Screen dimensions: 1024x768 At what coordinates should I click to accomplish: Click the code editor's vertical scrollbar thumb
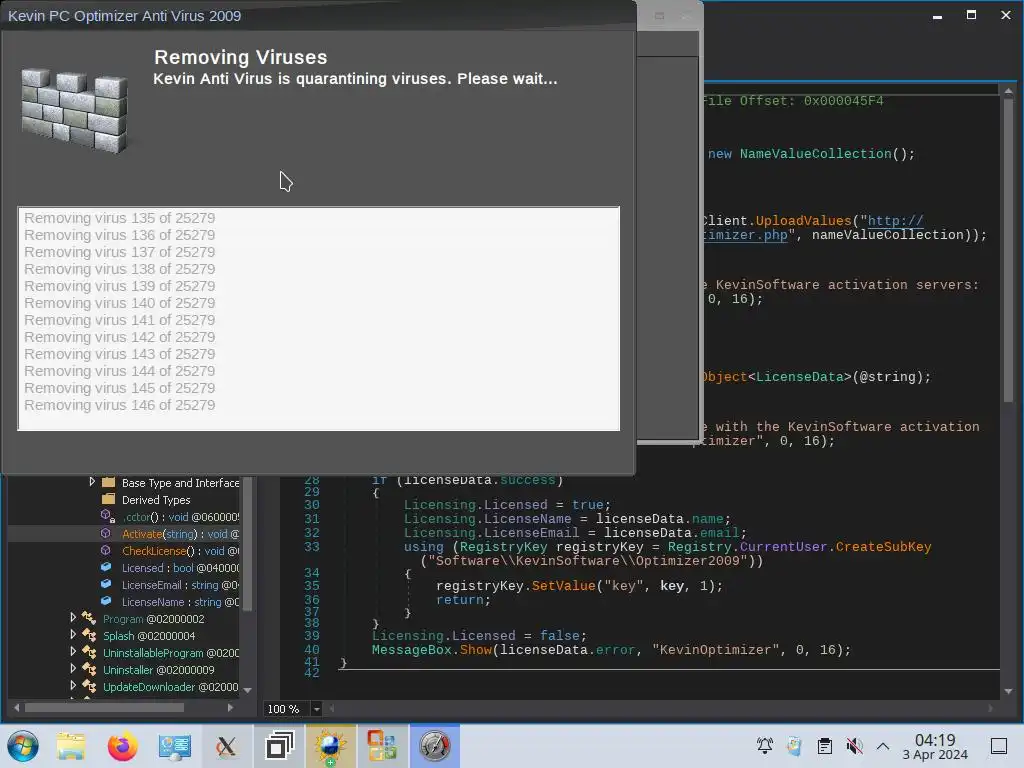pyautogui.click(x=1009, y=249)
